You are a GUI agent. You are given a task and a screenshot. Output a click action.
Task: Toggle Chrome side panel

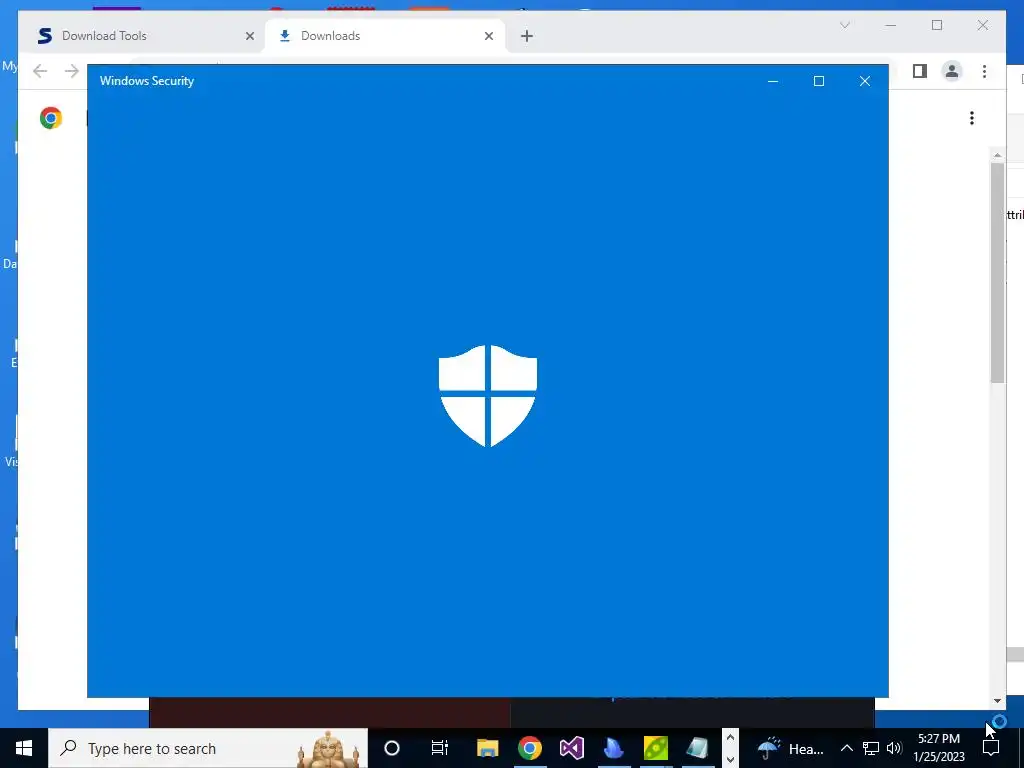coord(920,71)
